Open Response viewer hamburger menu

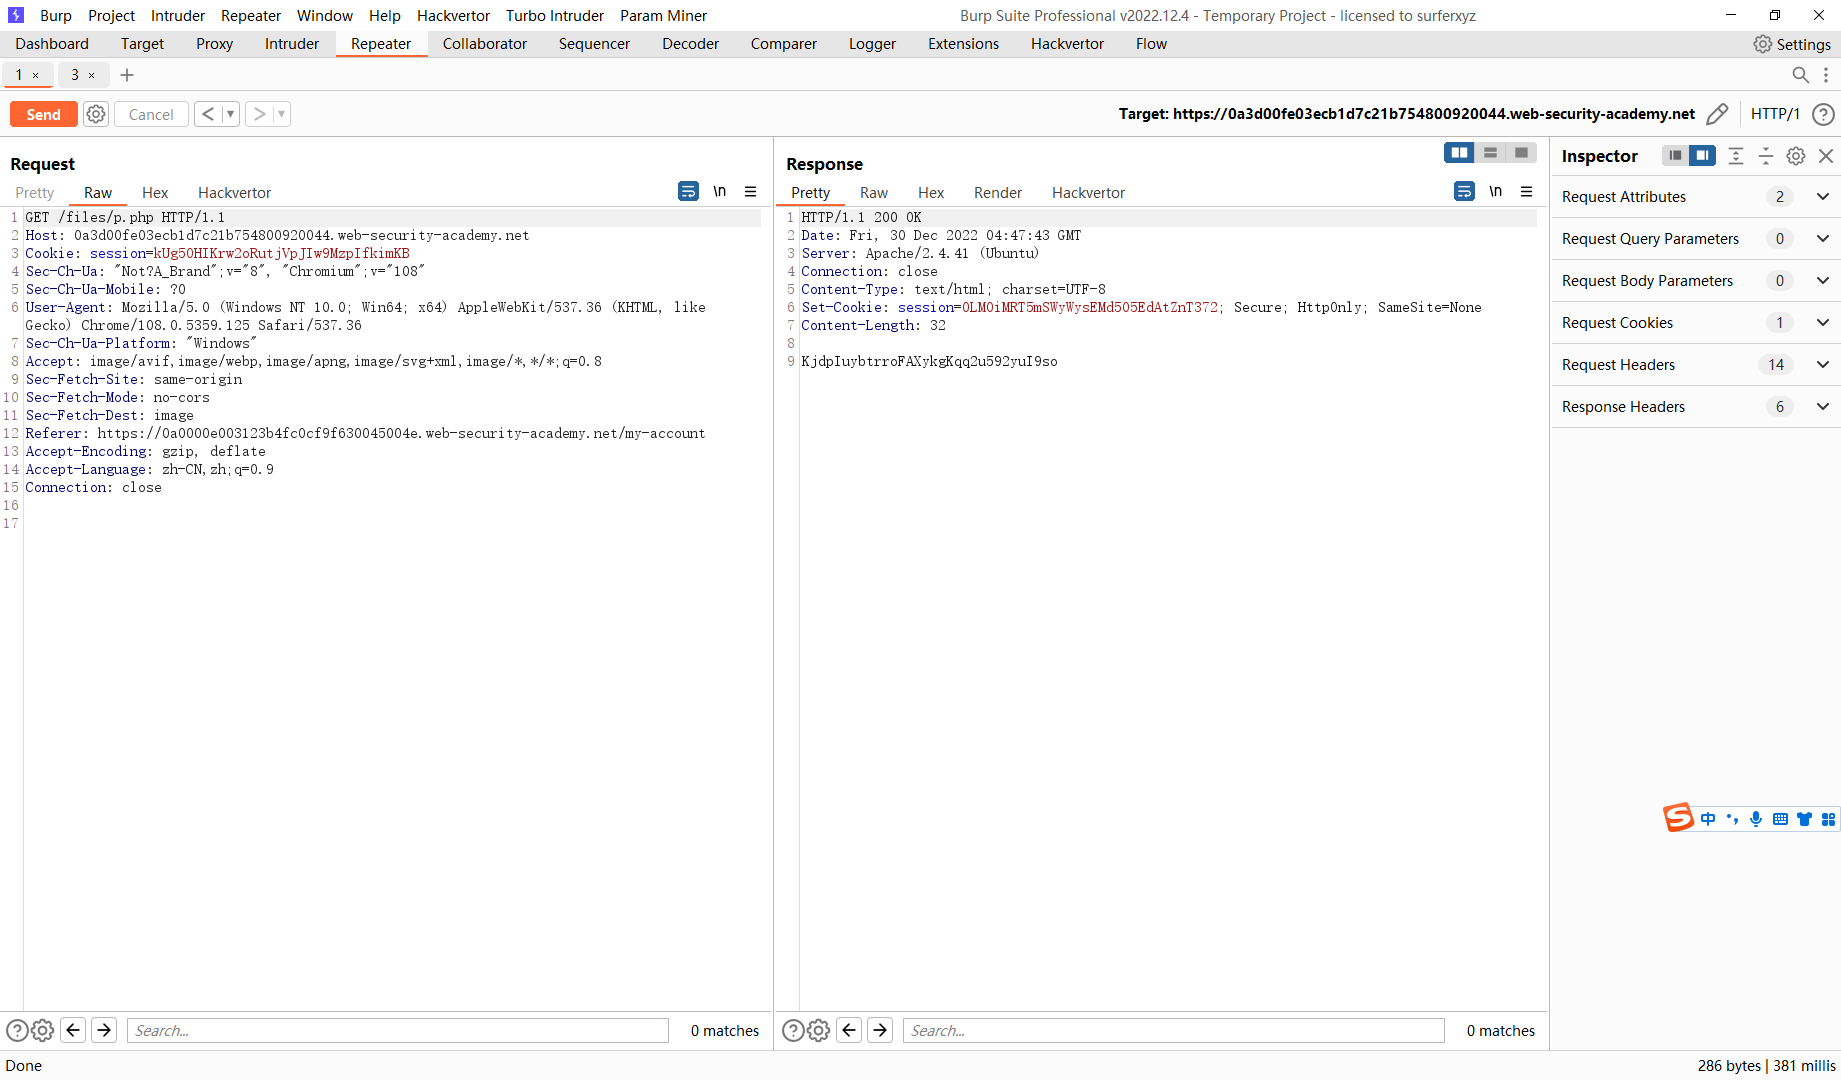tap(1527, 191)
